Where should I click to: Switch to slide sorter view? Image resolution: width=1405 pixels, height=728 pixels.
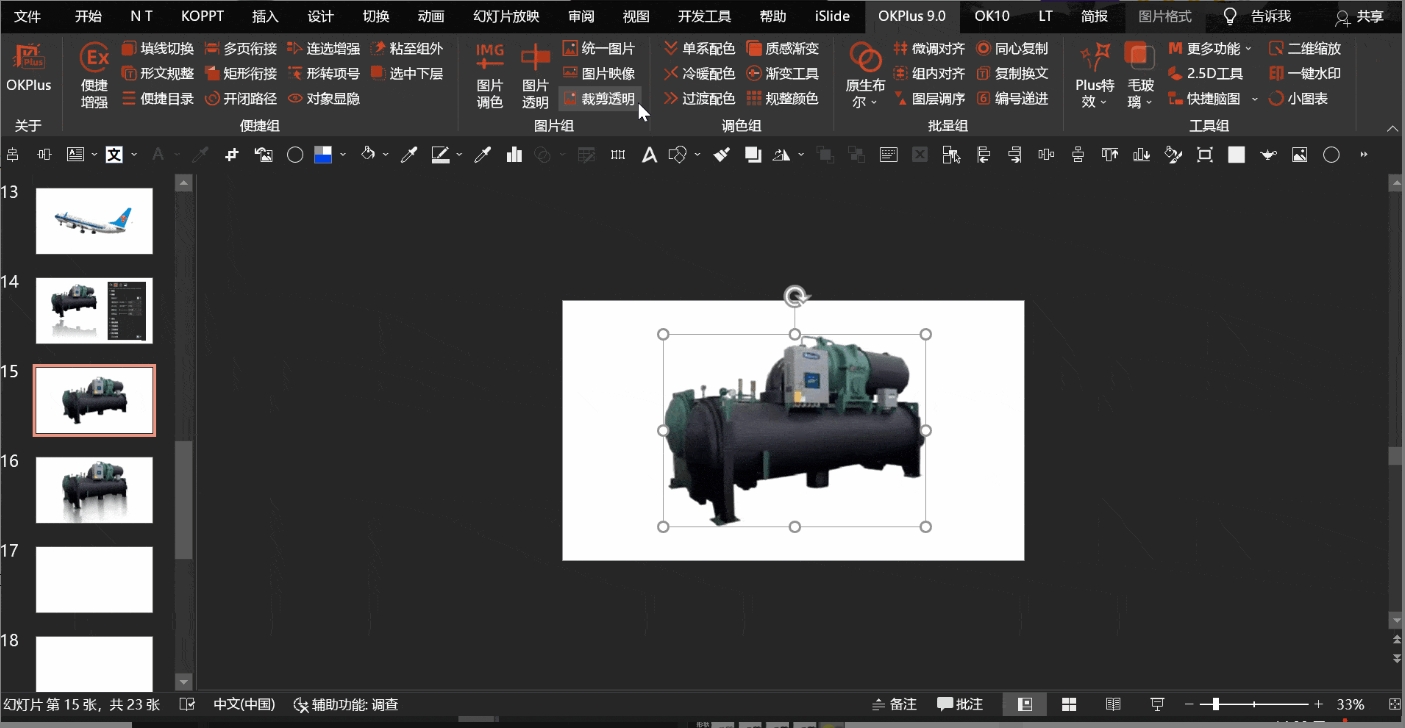point(1068,704)
